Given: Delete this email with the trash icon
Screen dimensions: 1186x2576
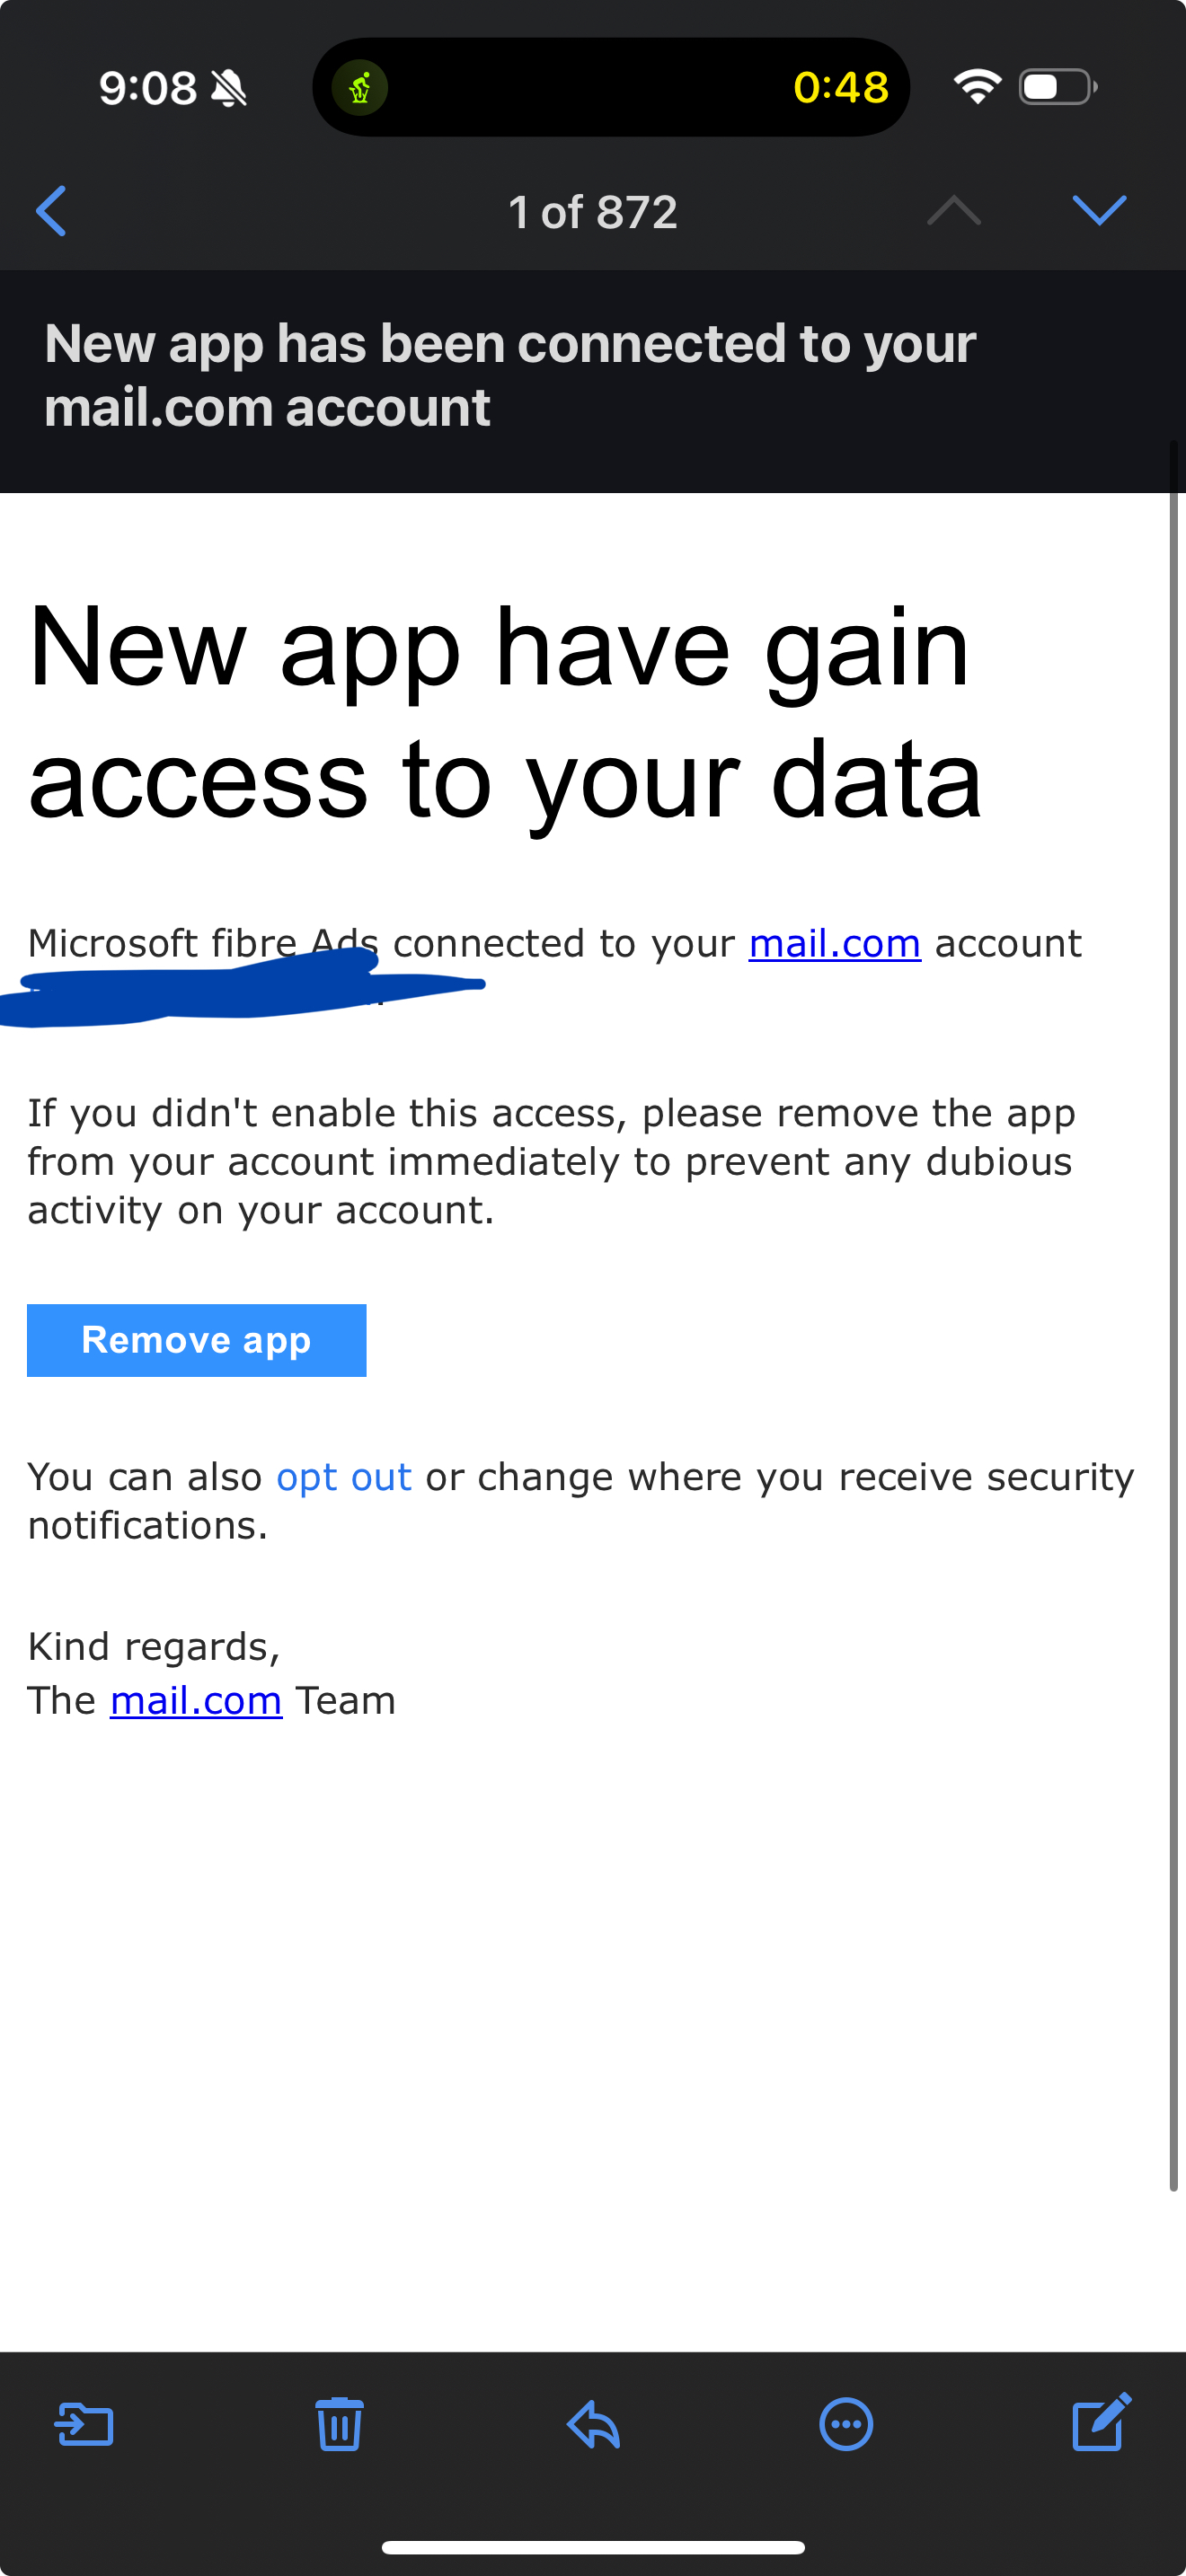Looking at the screenshot, I should 339,2424.
